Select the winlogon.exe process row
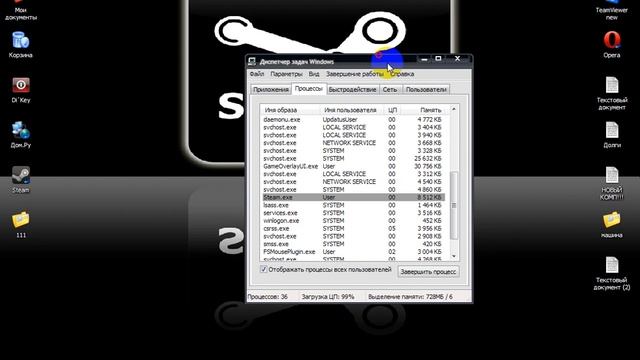The image size is (640, 360). (353, 220)
